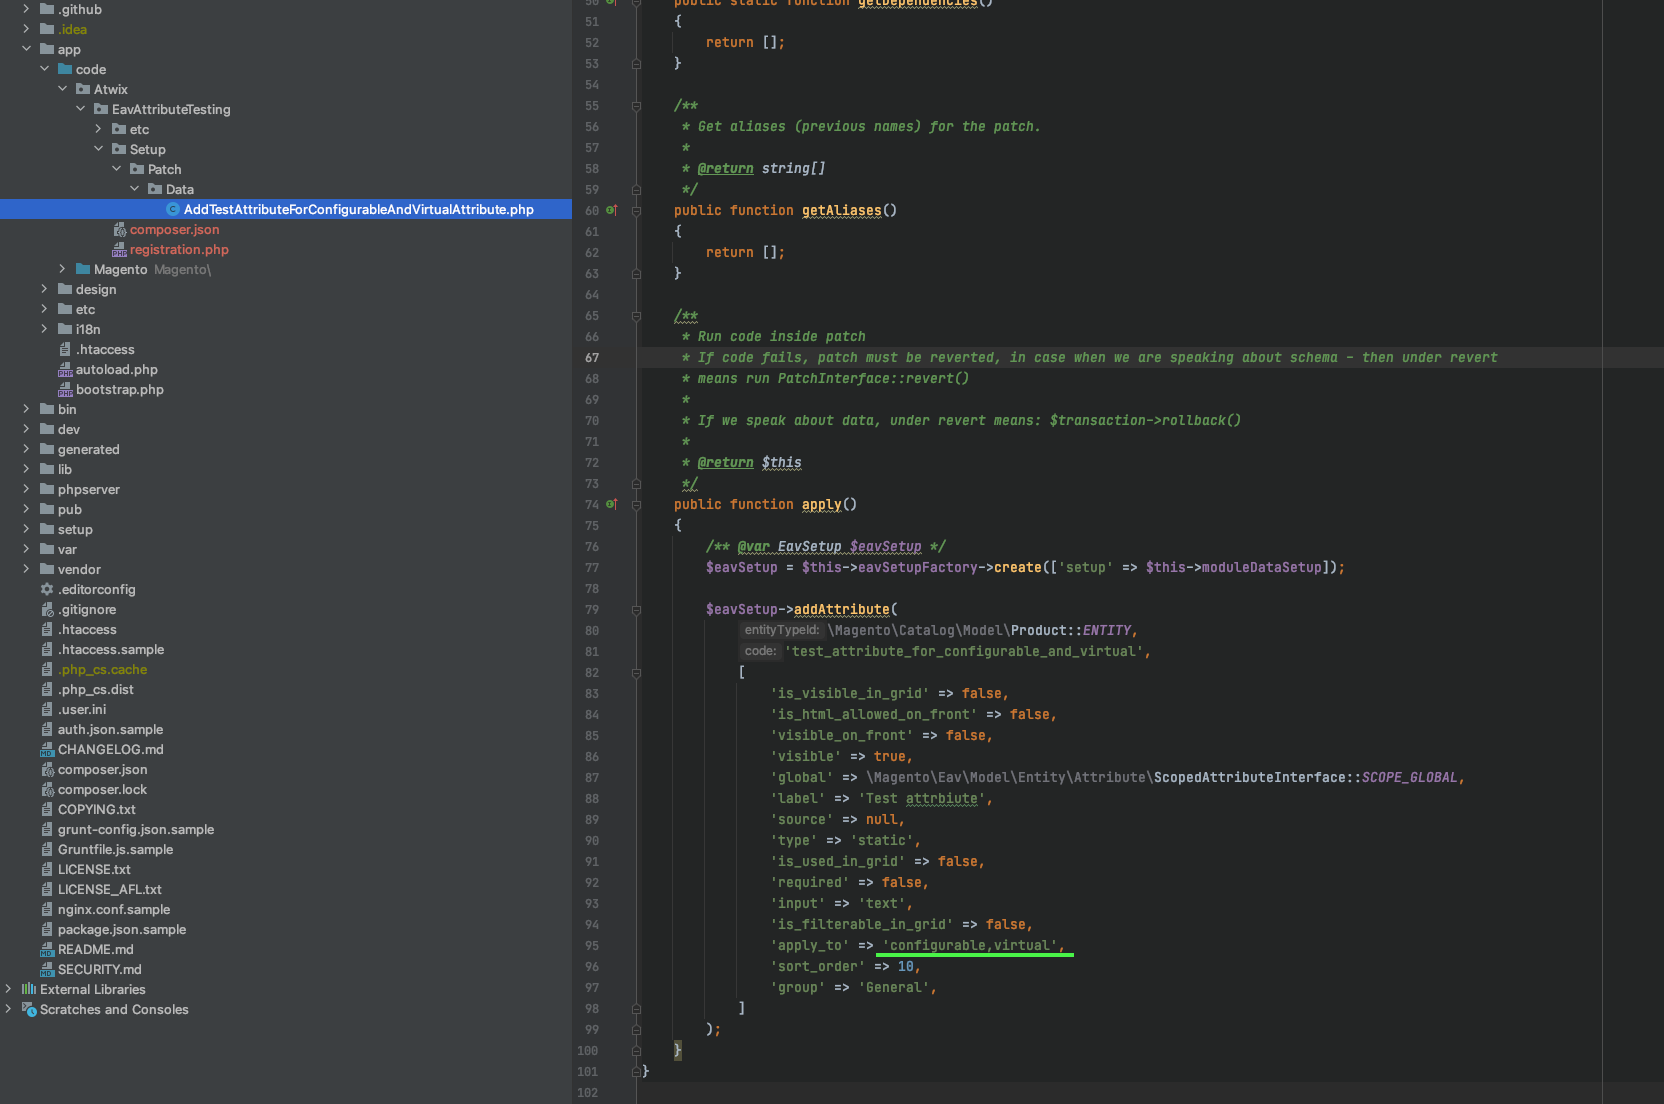This screenshot has height=1104, width=1664.
Task: Open .htaccess file inside app folder
Action: click(x=105, y=349)
